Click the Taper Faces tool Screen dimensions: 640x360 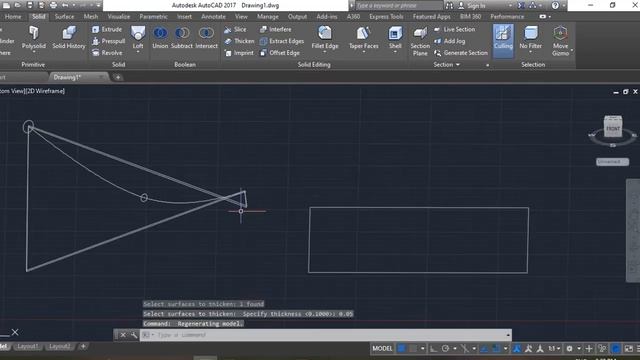[x=363, y=37]
